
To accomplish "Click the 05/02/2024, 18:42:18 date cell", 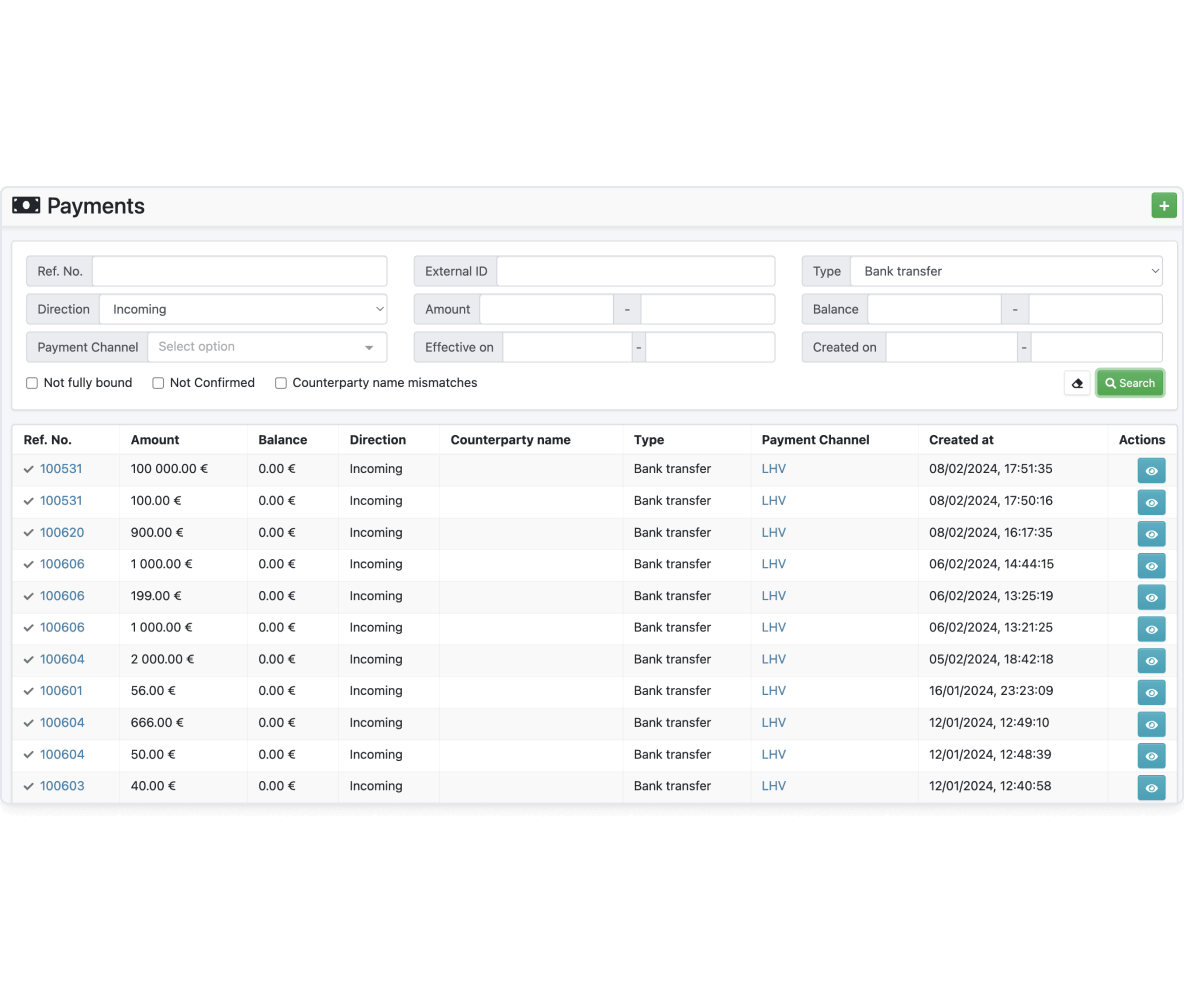I will coord(991,659).
